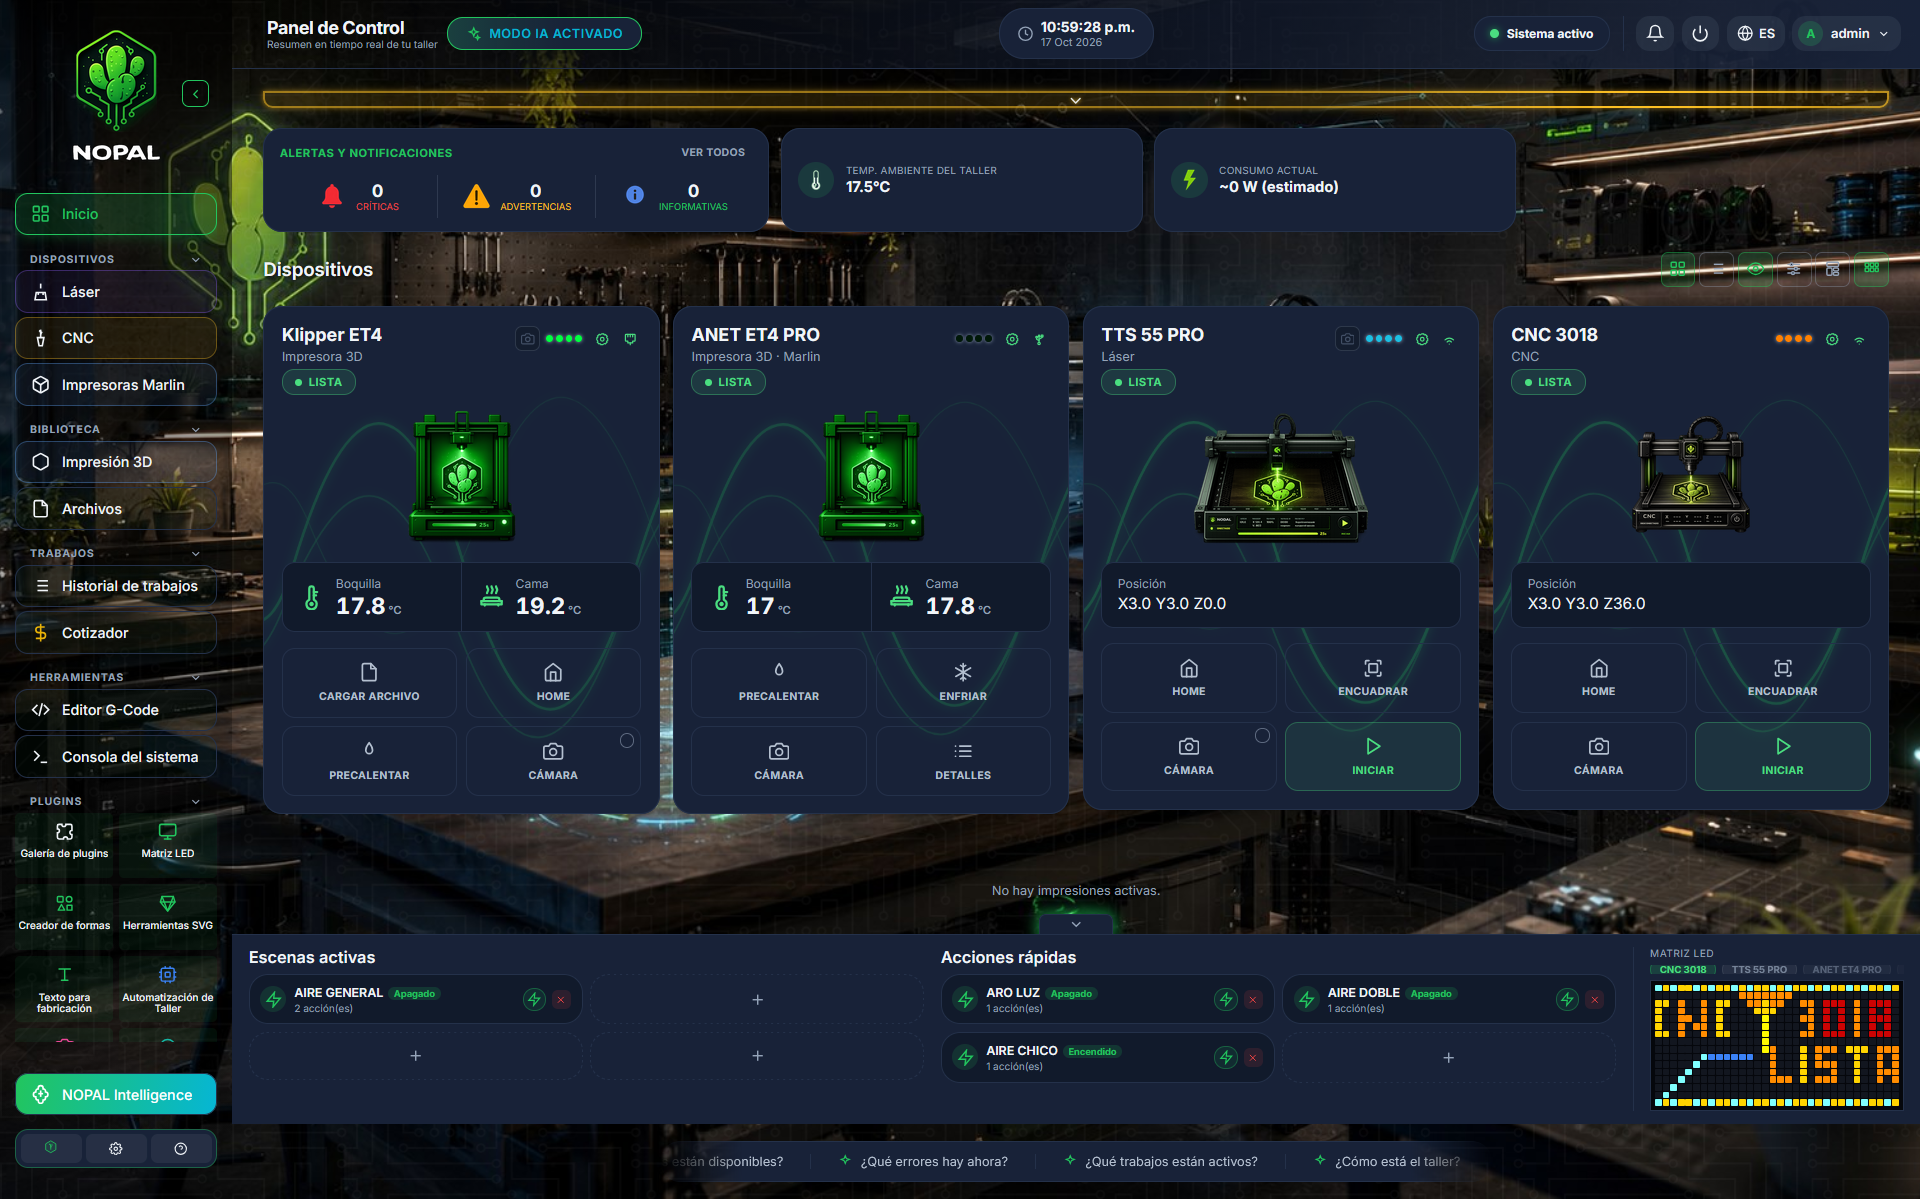Toggle the compact grid view button
Image resolution: width=1920 pixels, height=1199 pixels.
point(1871,269)
